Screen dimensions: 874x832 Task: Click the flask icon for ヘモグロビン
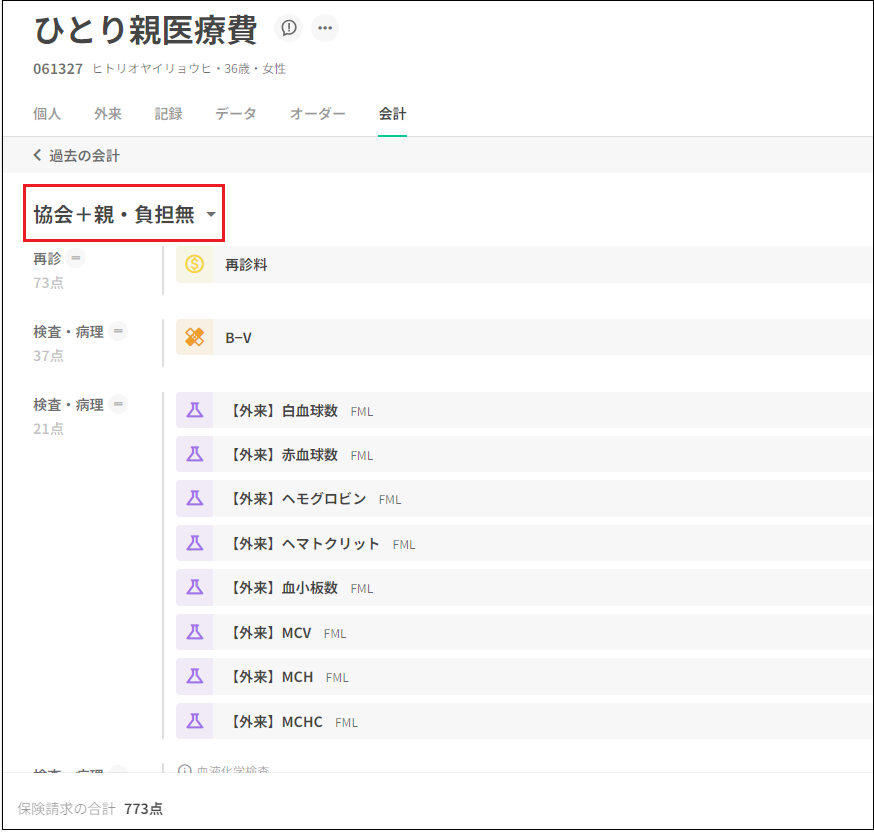pos(195,499)
